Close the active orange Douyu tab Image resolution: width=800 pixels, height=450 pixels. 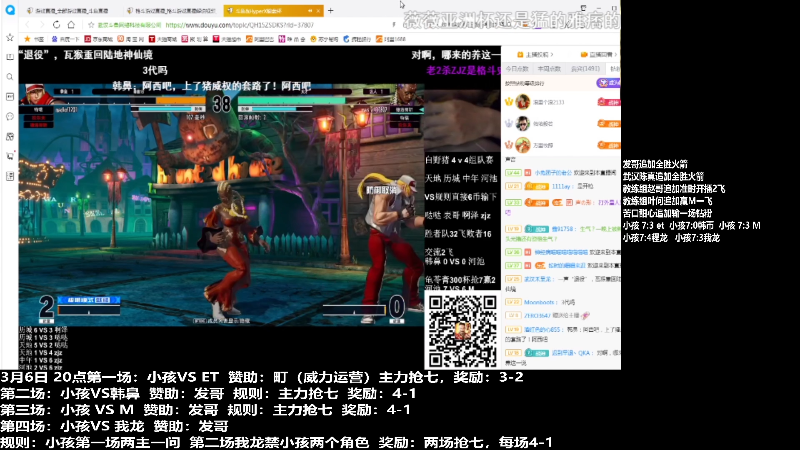coord(318,10)
